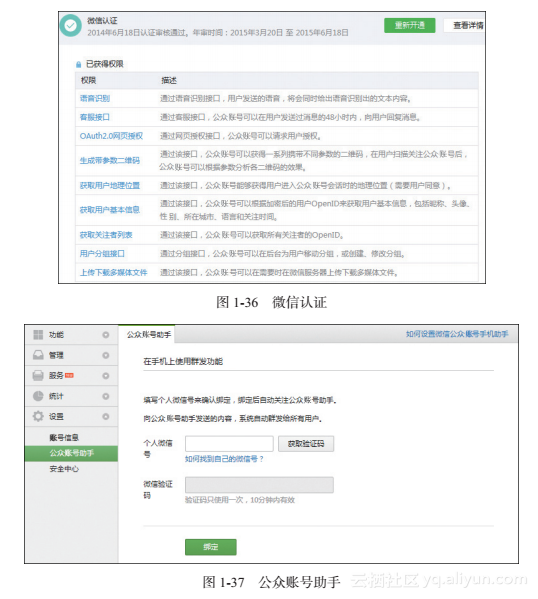Expand the 服务 menu section arrow
538x599 pixels.
coord(106,376)
